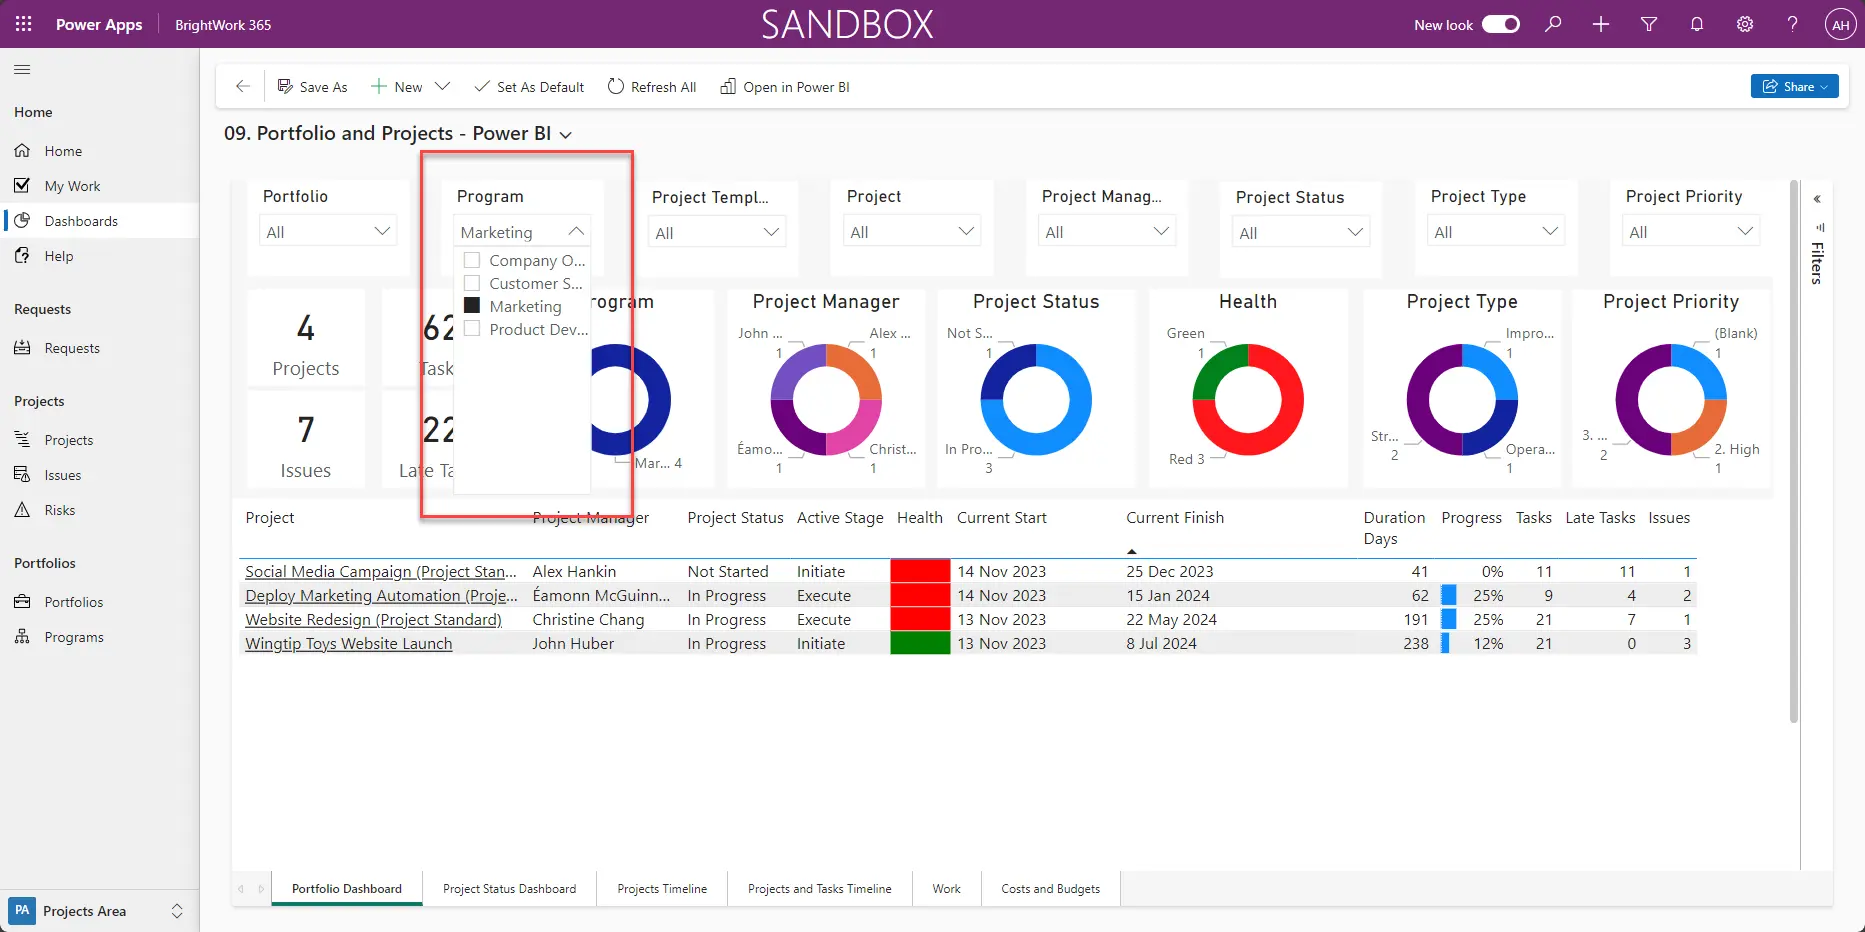Check the Company O... program checkbox

click(472, 261)
